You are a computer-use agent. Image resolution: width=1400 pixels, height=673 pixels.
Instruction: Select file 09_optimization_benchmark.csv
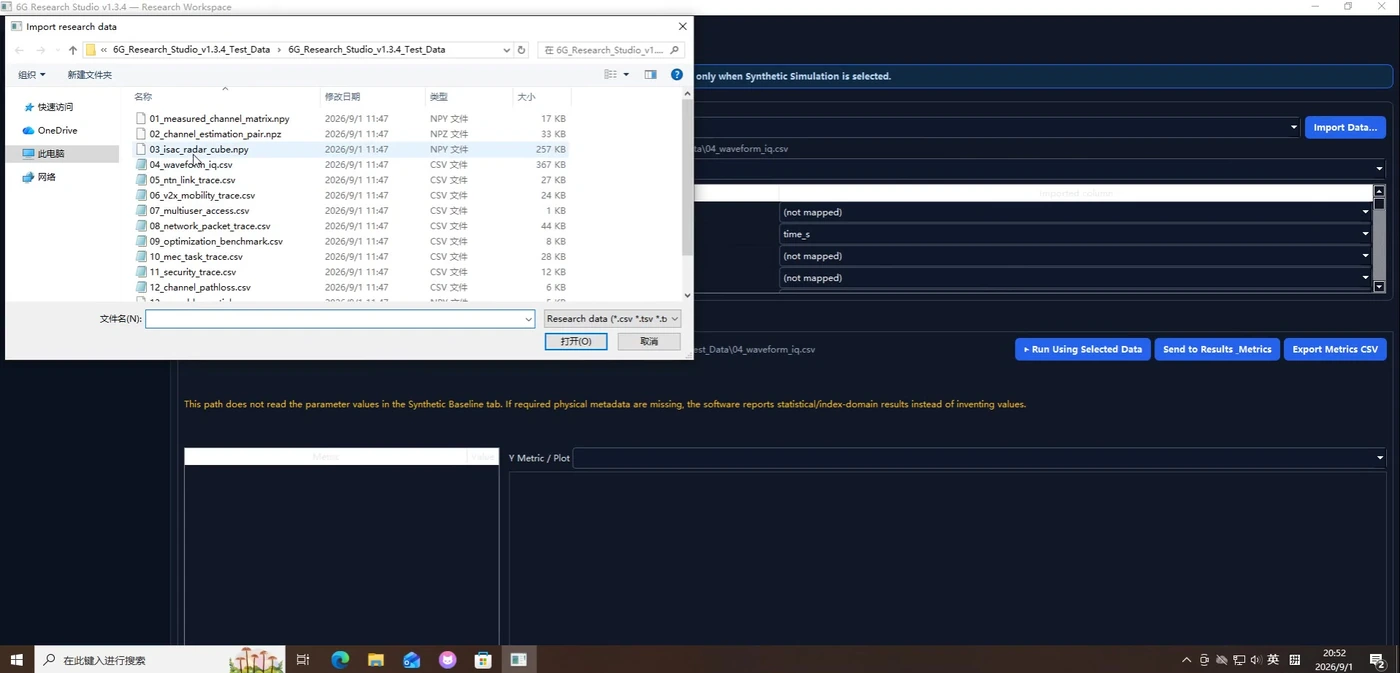coord(216,242)
